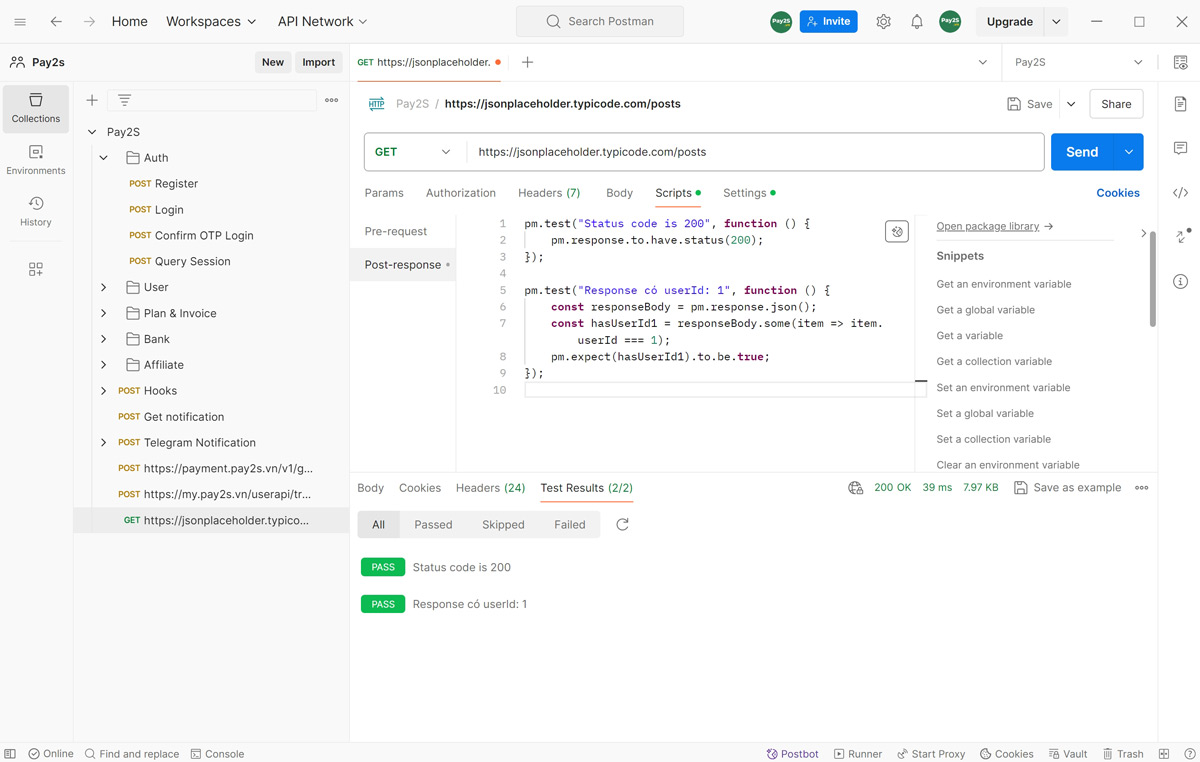
Task: Open the Send button dropdown arrow
Action: [x=1129, y=152]
